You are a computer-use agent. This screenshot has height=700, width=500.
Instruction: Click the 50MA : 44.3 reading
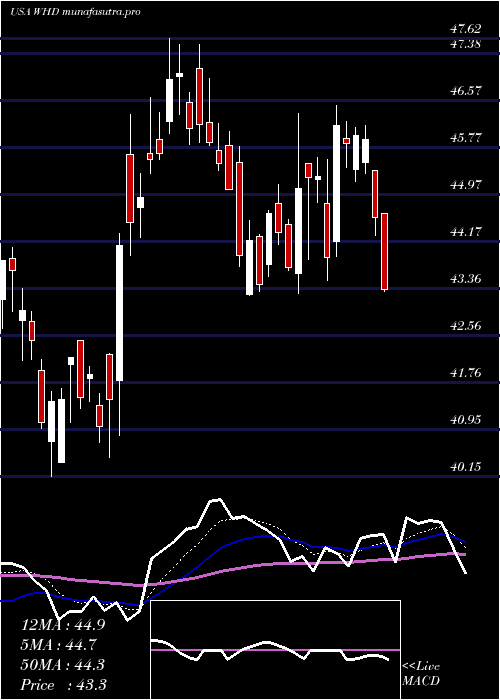coord(63,664)
